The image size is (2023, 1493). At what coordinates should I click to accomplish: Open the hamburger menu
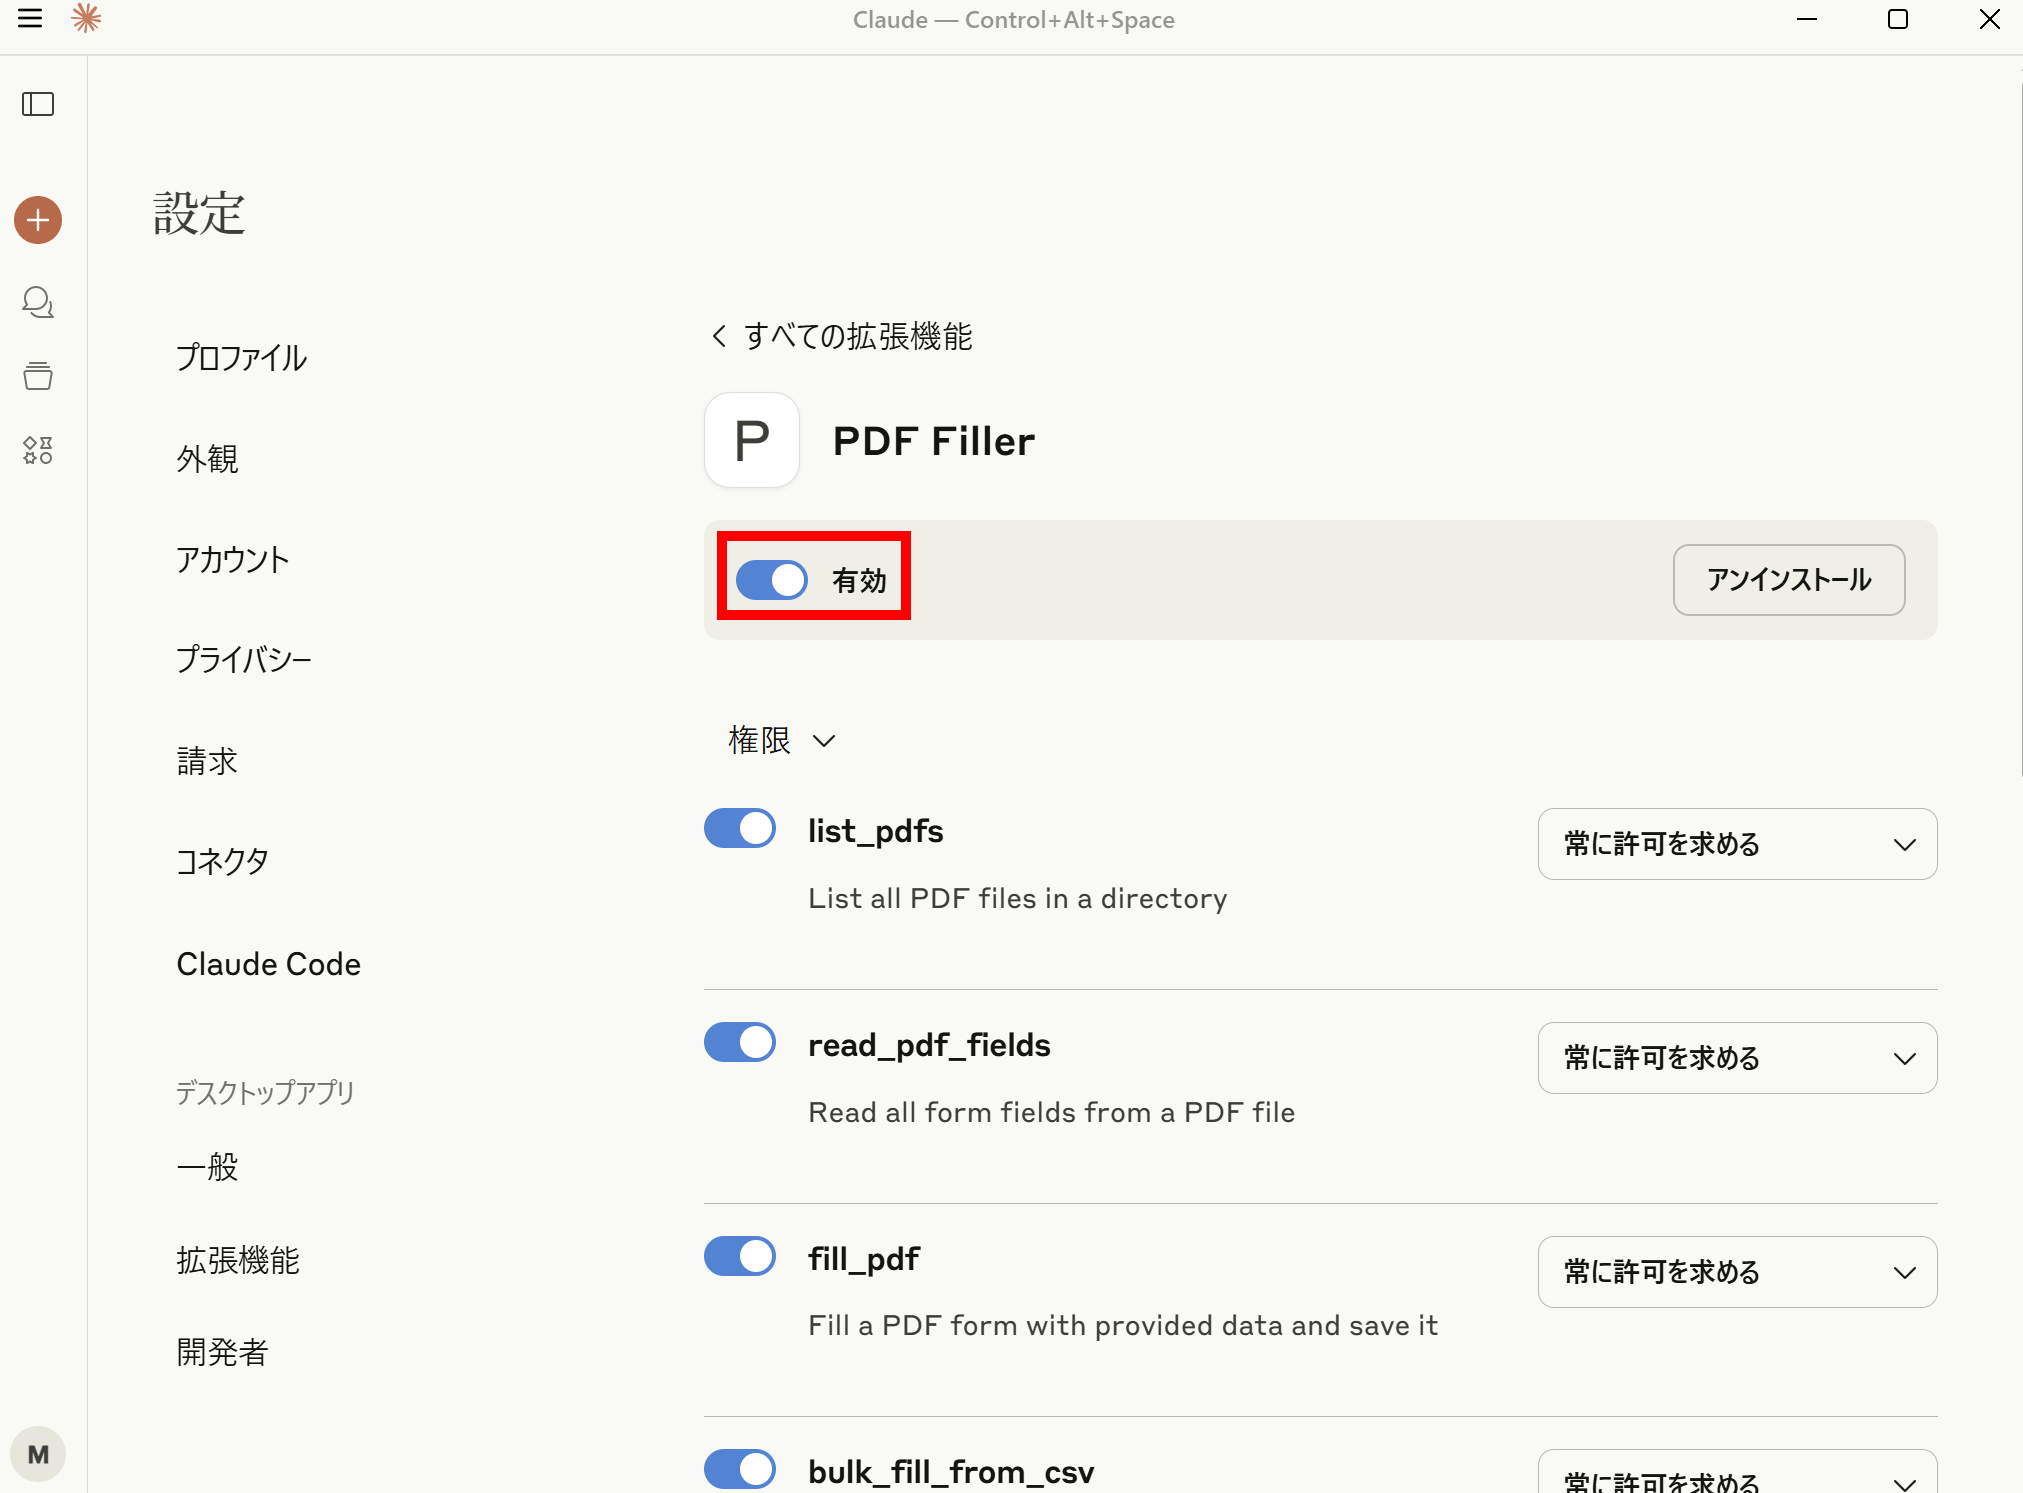30,18
